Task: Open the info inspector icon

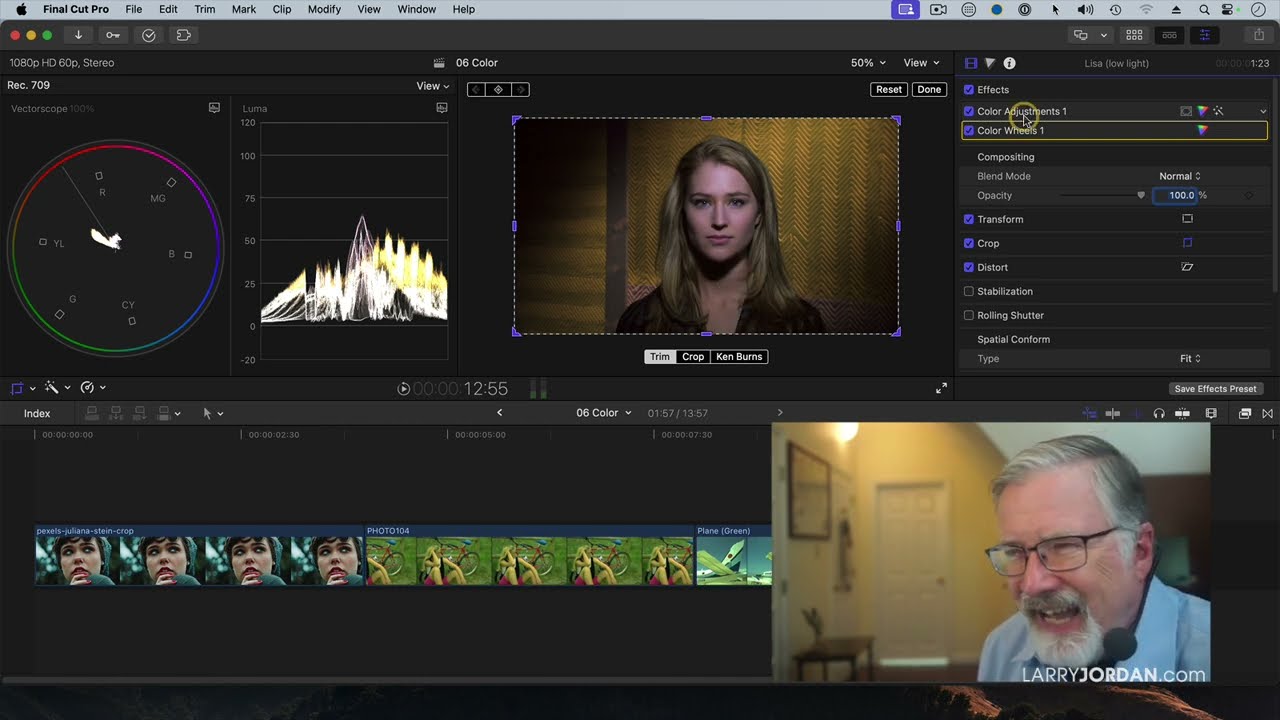Action: (x=1009, y=63)
